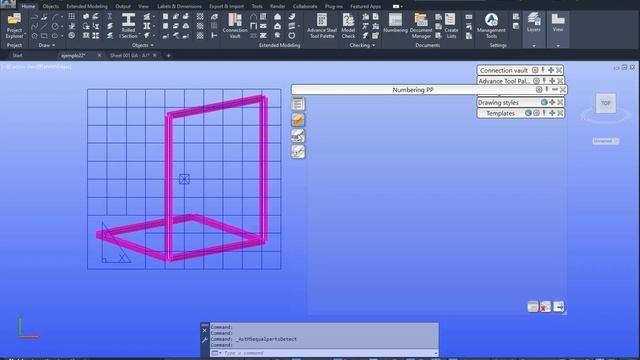Select the Circle draw tool
640x360 pixels.
[55, 26]
